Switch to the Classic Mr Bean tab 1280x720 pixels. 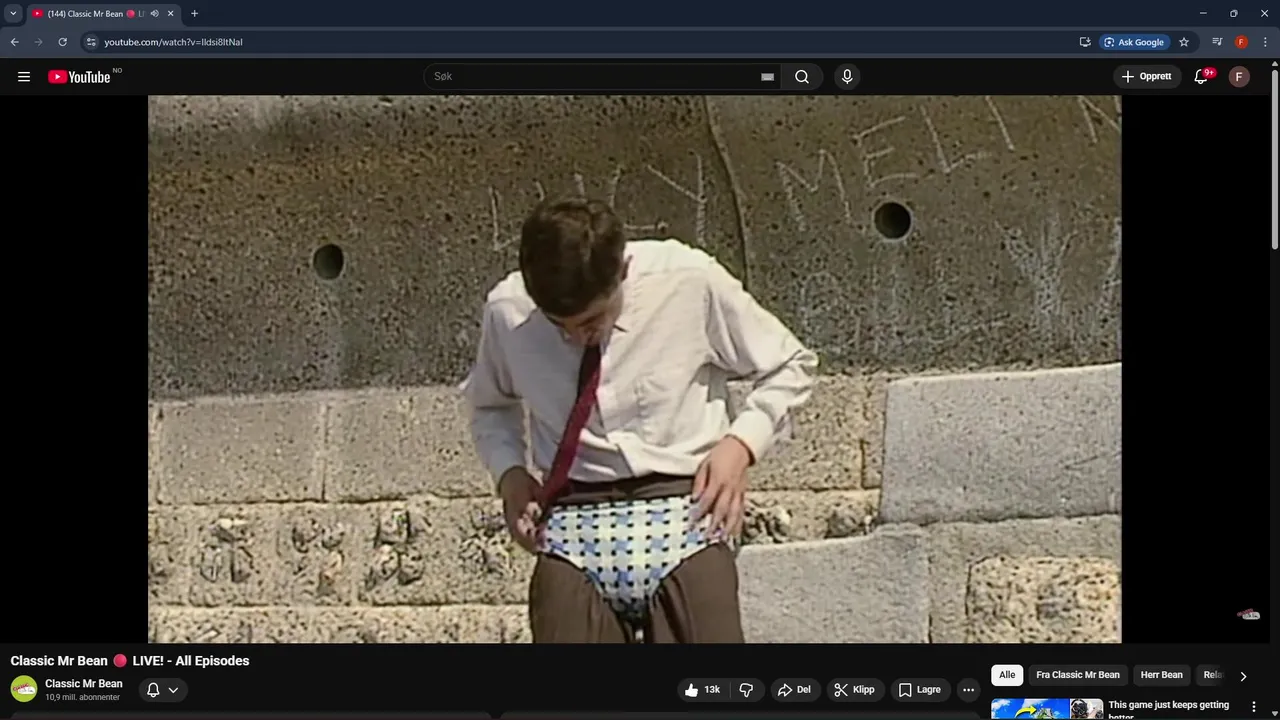(x=103, y=14)
